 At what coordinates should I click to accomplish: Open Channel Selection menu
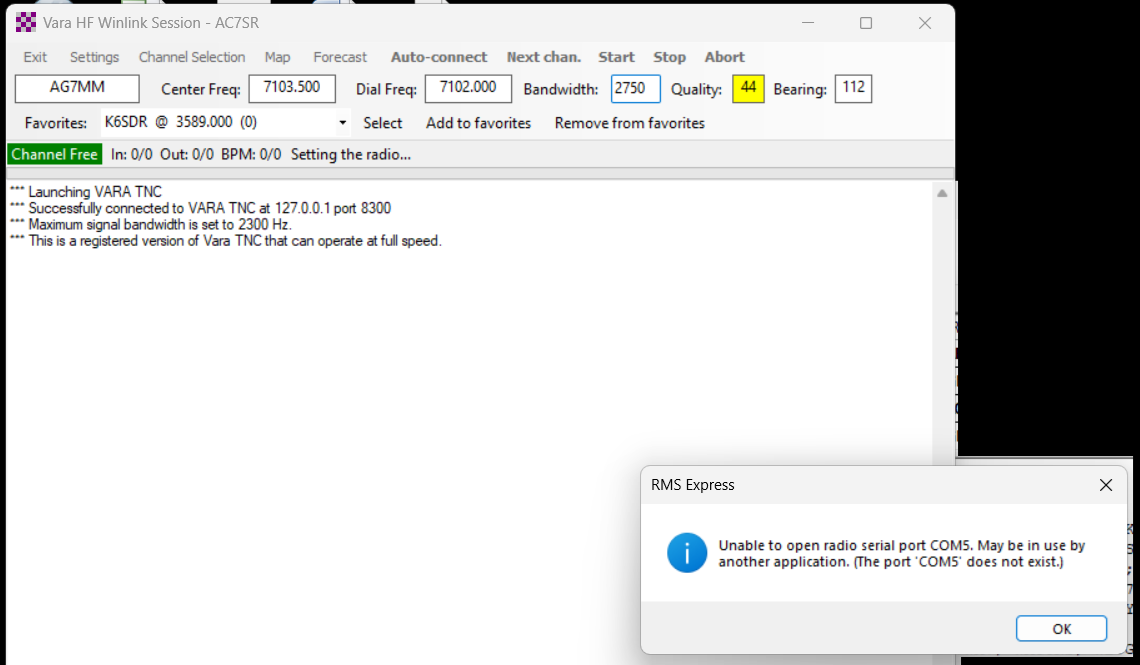[x=192, y=57]
